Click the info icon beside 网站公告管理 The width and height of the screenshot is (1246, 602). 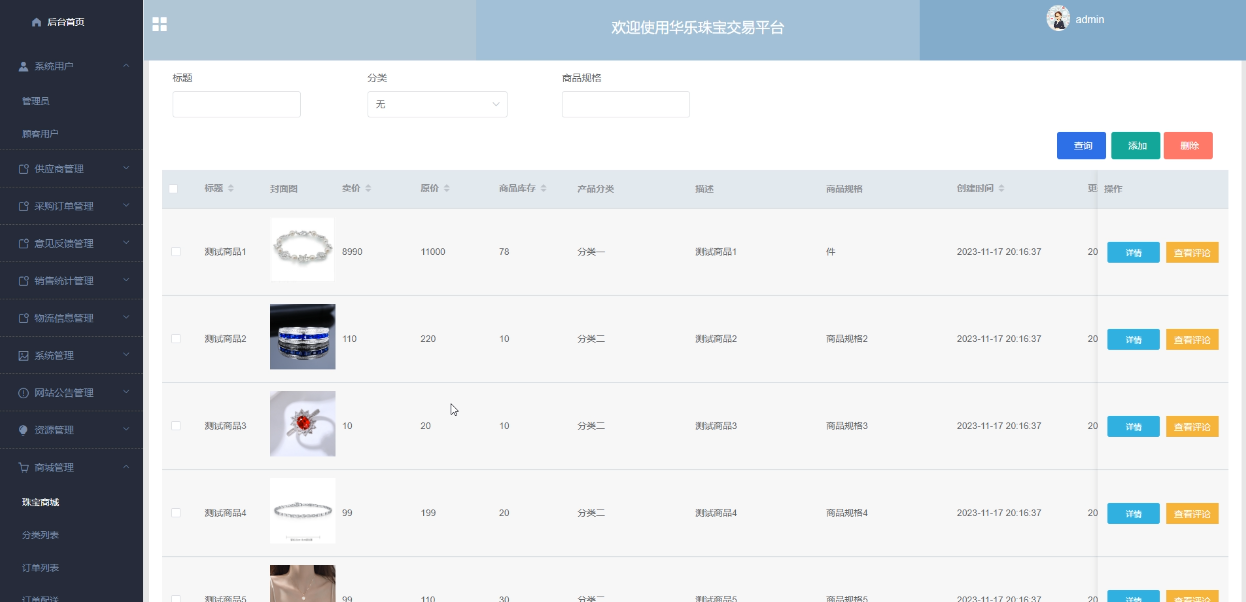(x=24, y=393)
